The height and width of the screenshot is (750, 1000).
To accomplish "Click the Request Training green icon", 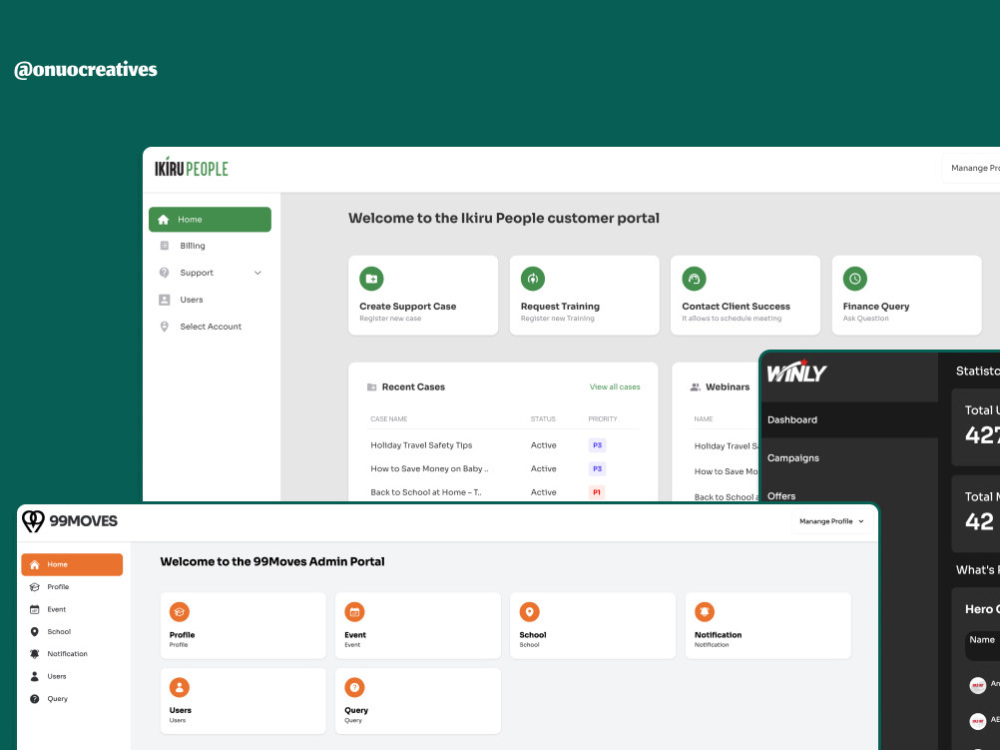I will [x=533, y=279].
